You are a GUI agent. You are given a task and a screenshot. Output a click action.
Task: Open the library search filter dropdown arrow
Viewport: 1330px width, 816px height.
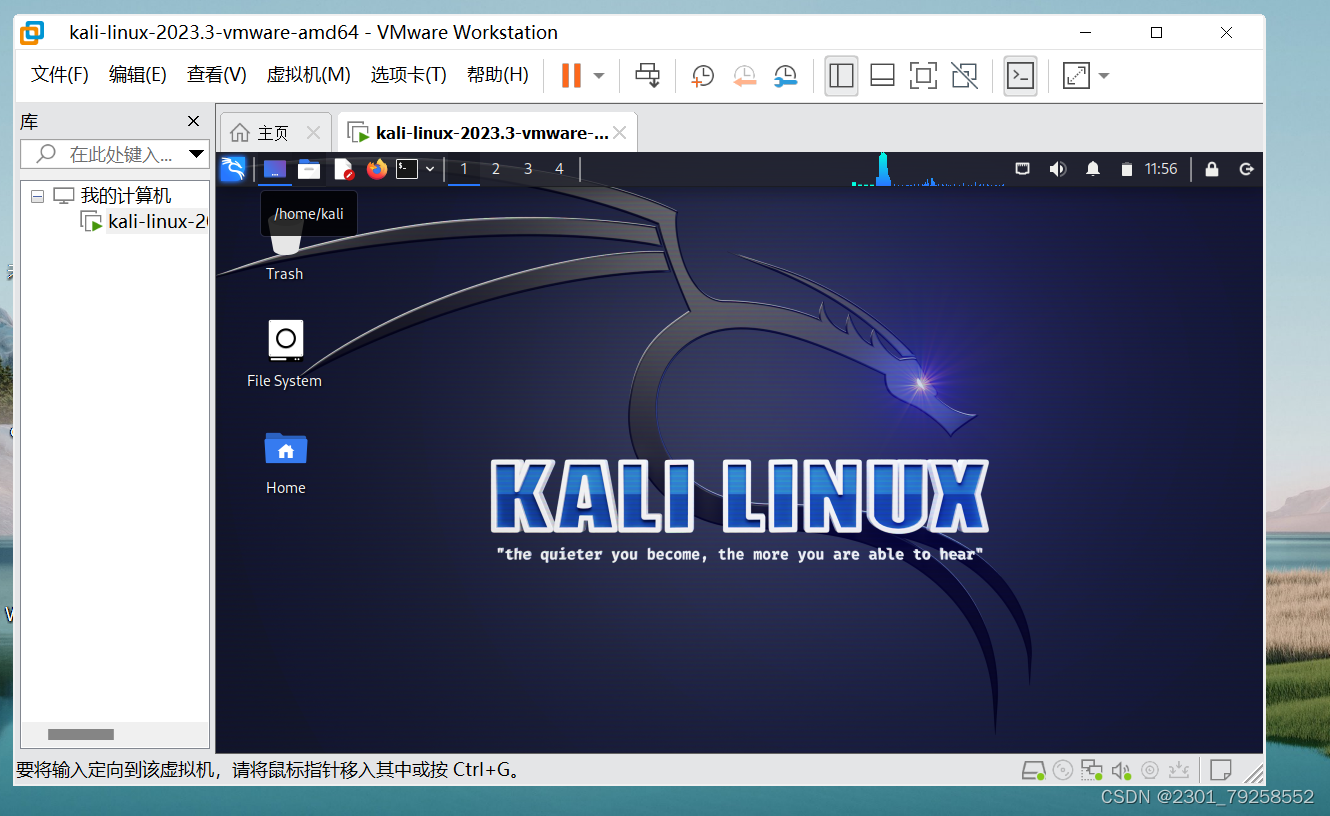pos(196,154)
